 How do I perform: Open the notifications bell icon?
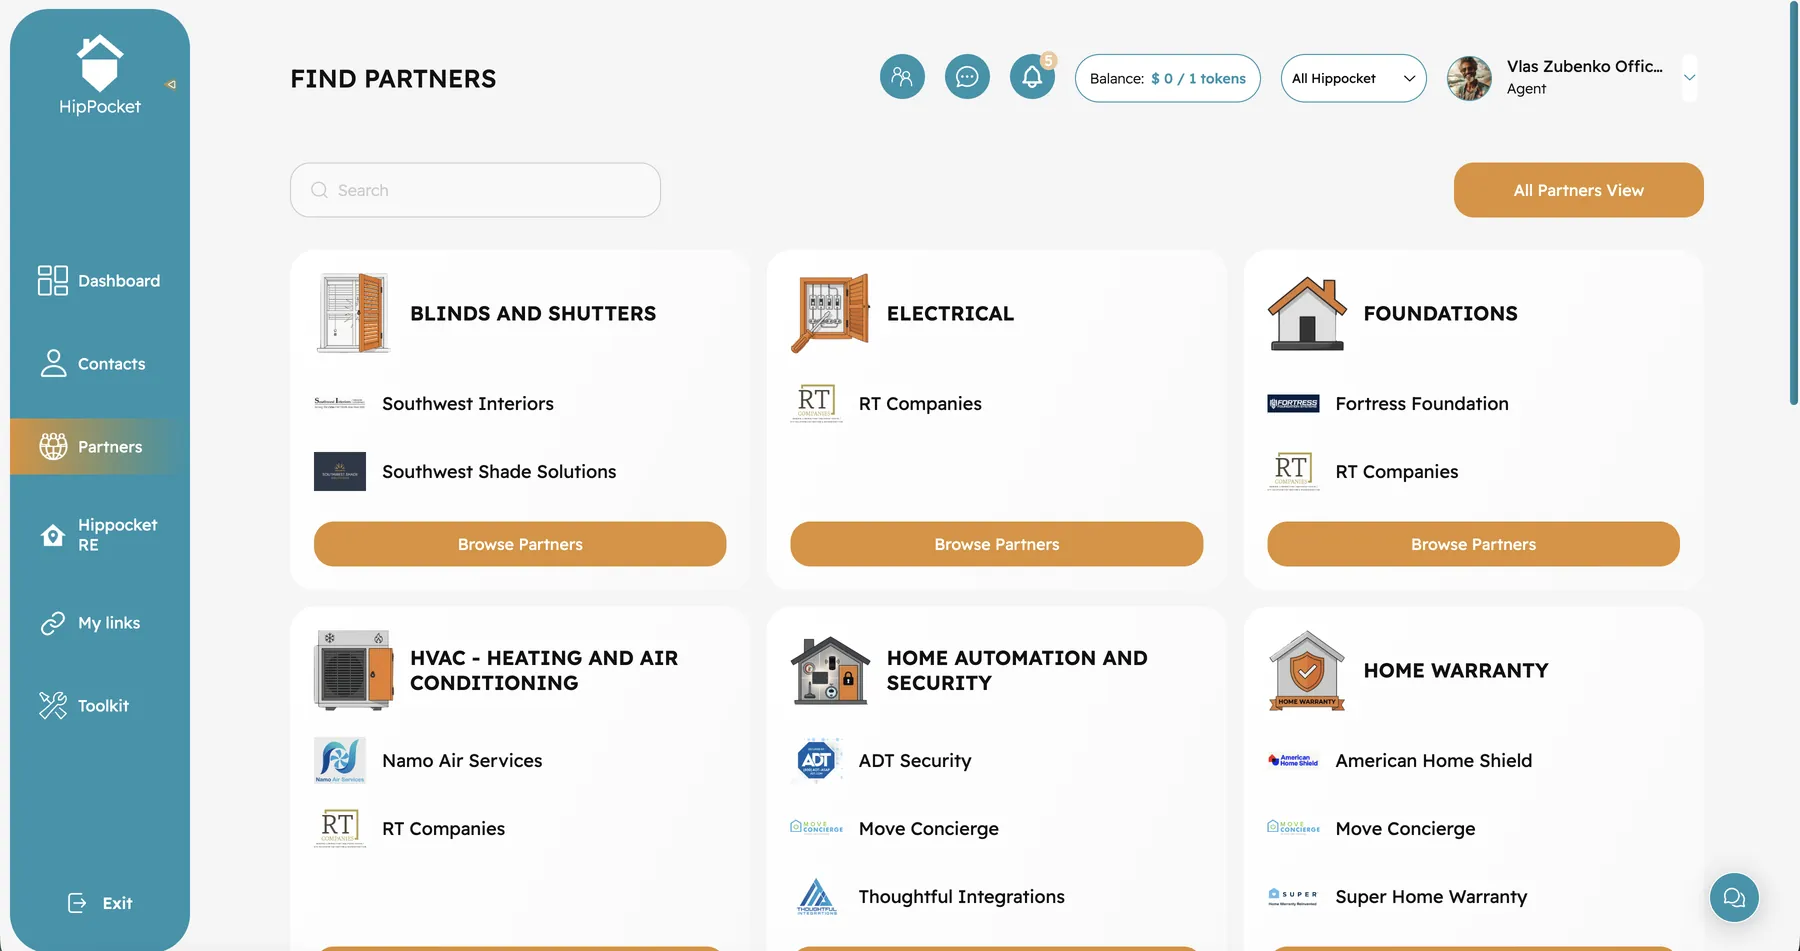(1032, 77)
